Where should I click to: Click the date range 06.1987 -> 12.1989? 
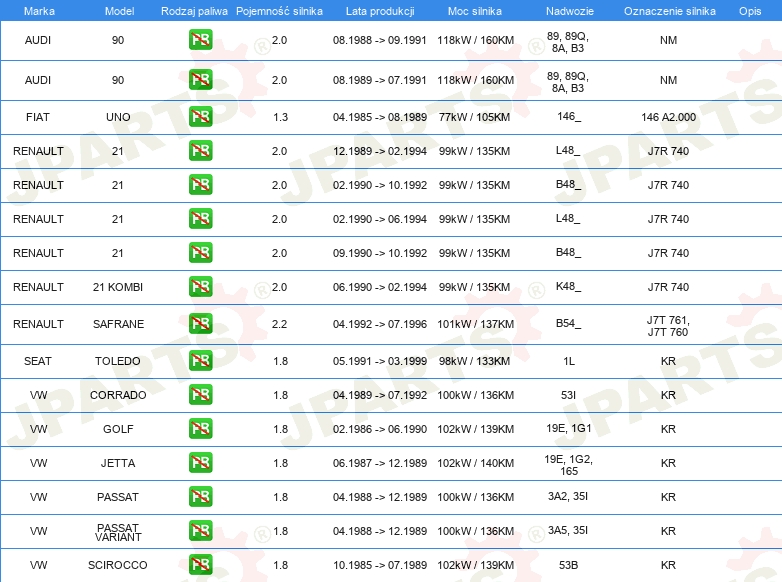coord(380,463)
